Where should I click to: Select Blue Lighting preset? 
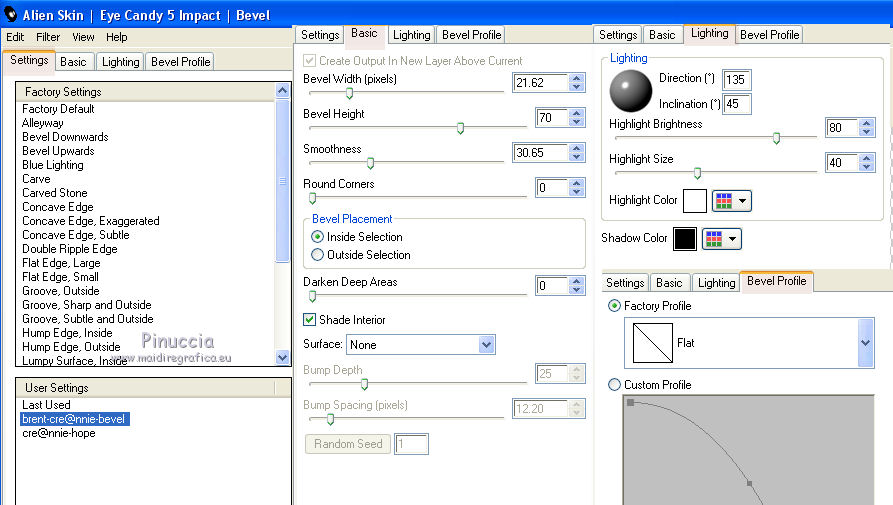tap(52, 165)
